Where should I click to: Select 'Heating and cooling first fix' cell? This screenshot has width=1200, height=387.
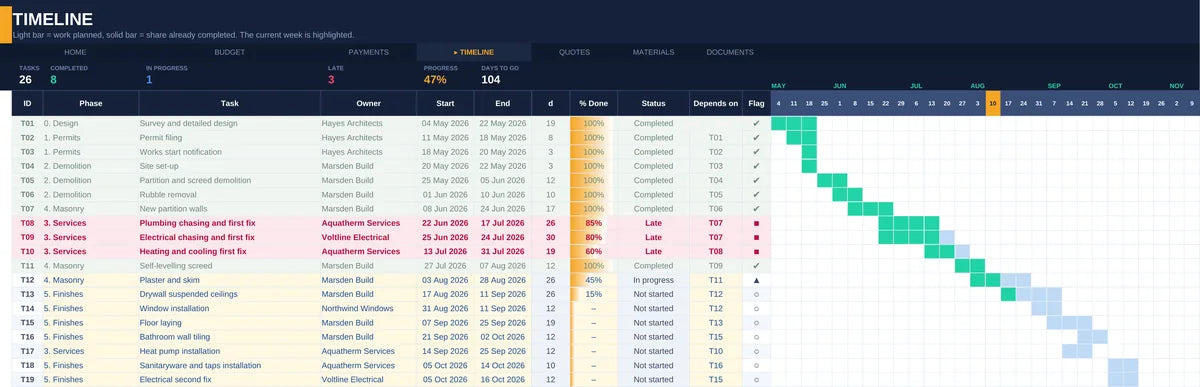point(229,252)
